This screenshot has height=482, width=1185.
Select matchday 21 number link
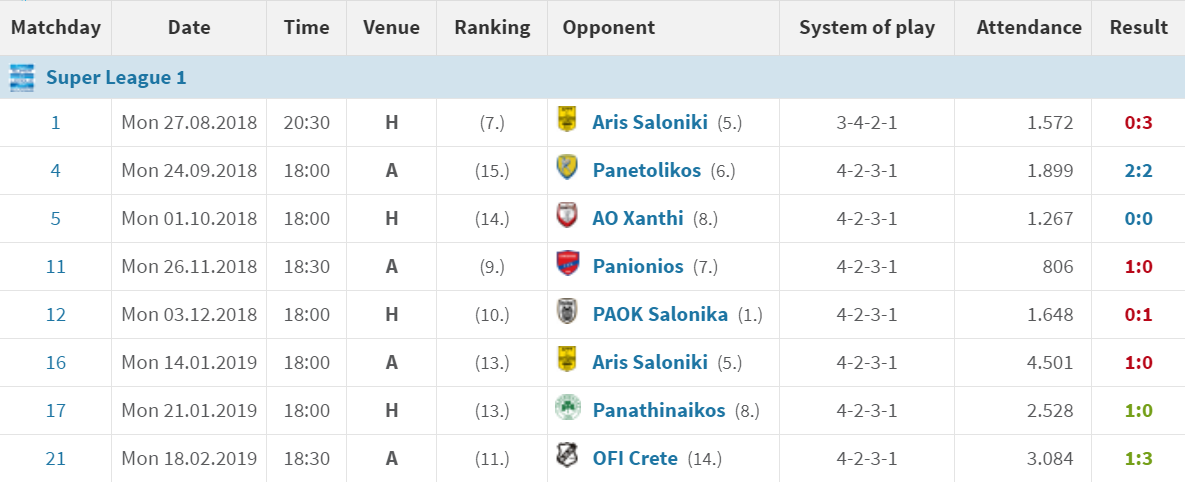tap(55, 459)
